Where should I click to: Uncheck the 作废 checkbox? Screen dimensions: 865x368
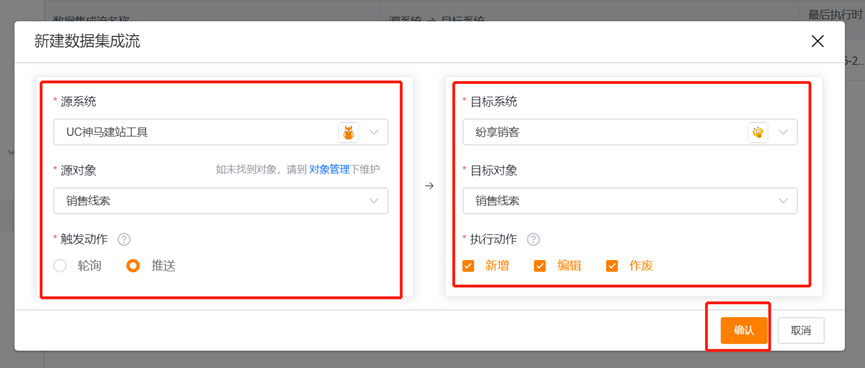click(612, 266)
